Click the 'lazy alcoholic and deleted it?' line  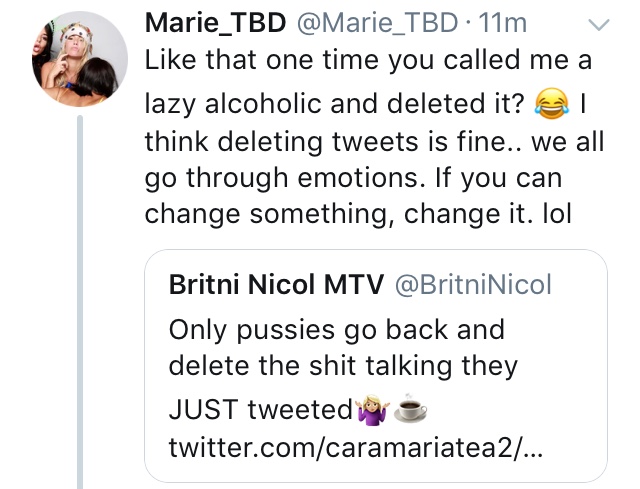[x=334, y=104]
